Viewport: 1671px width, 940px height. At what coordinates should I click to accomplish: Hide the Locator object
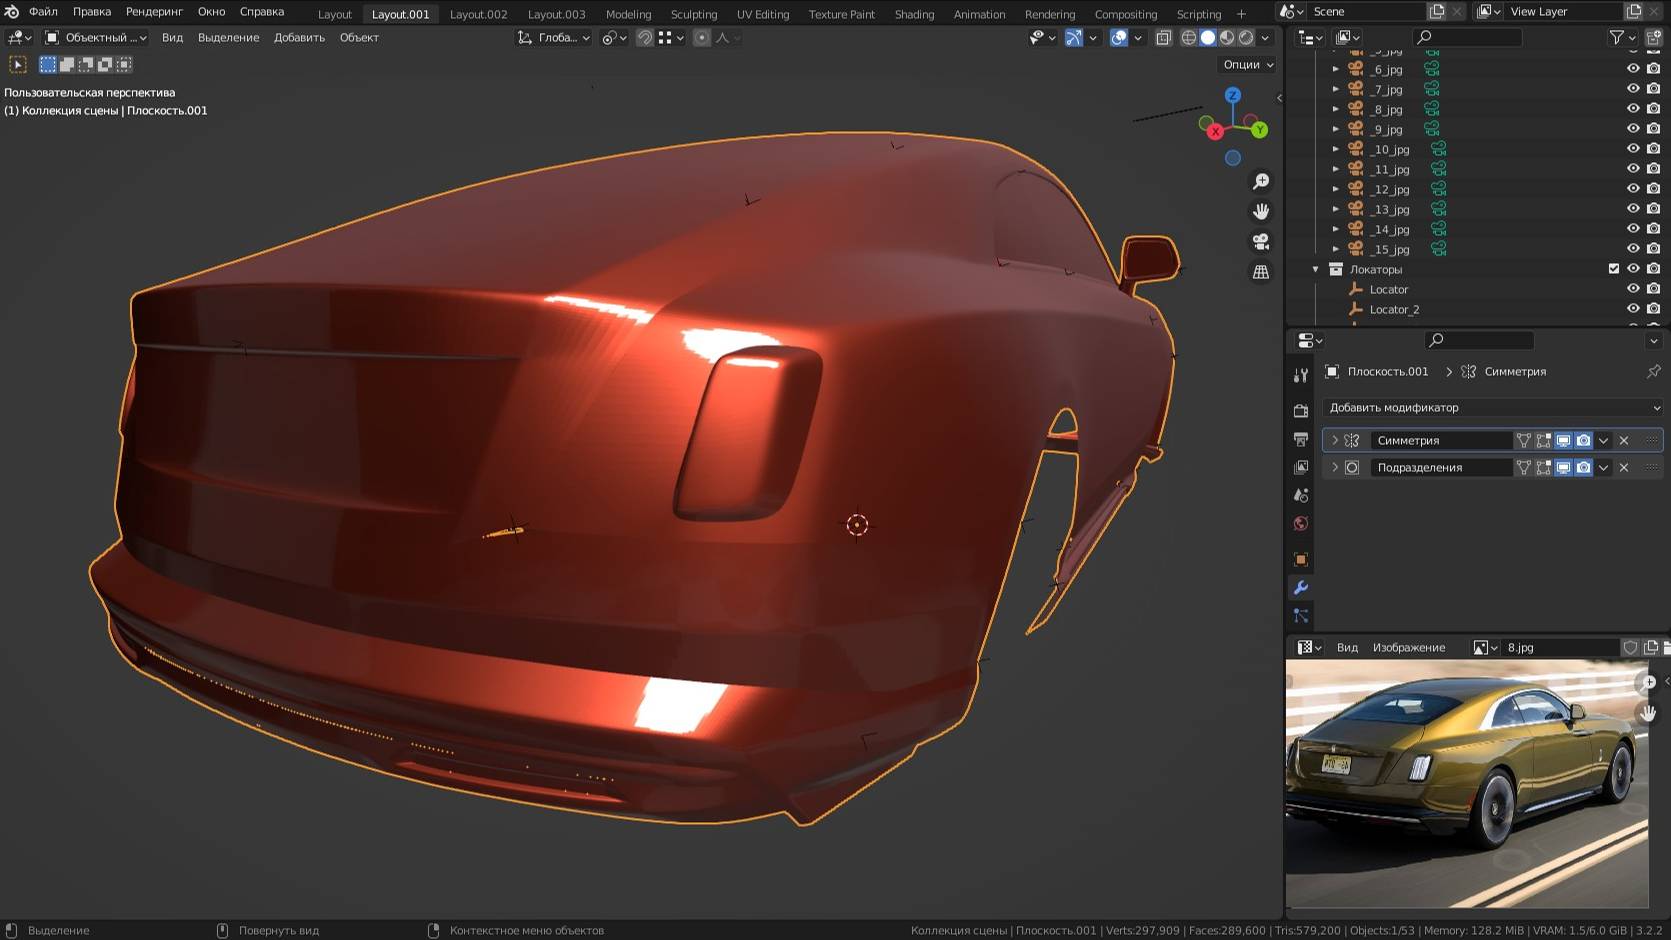pos(1633,289)
